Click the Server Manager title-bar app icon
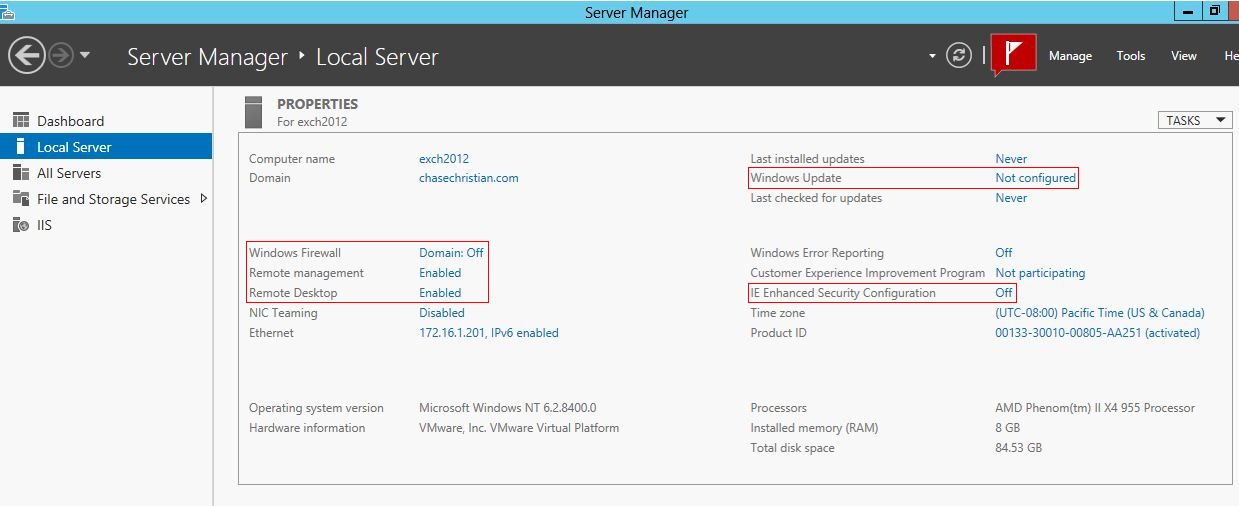This screenshot has width=1239, height=506. click(7, 11)
